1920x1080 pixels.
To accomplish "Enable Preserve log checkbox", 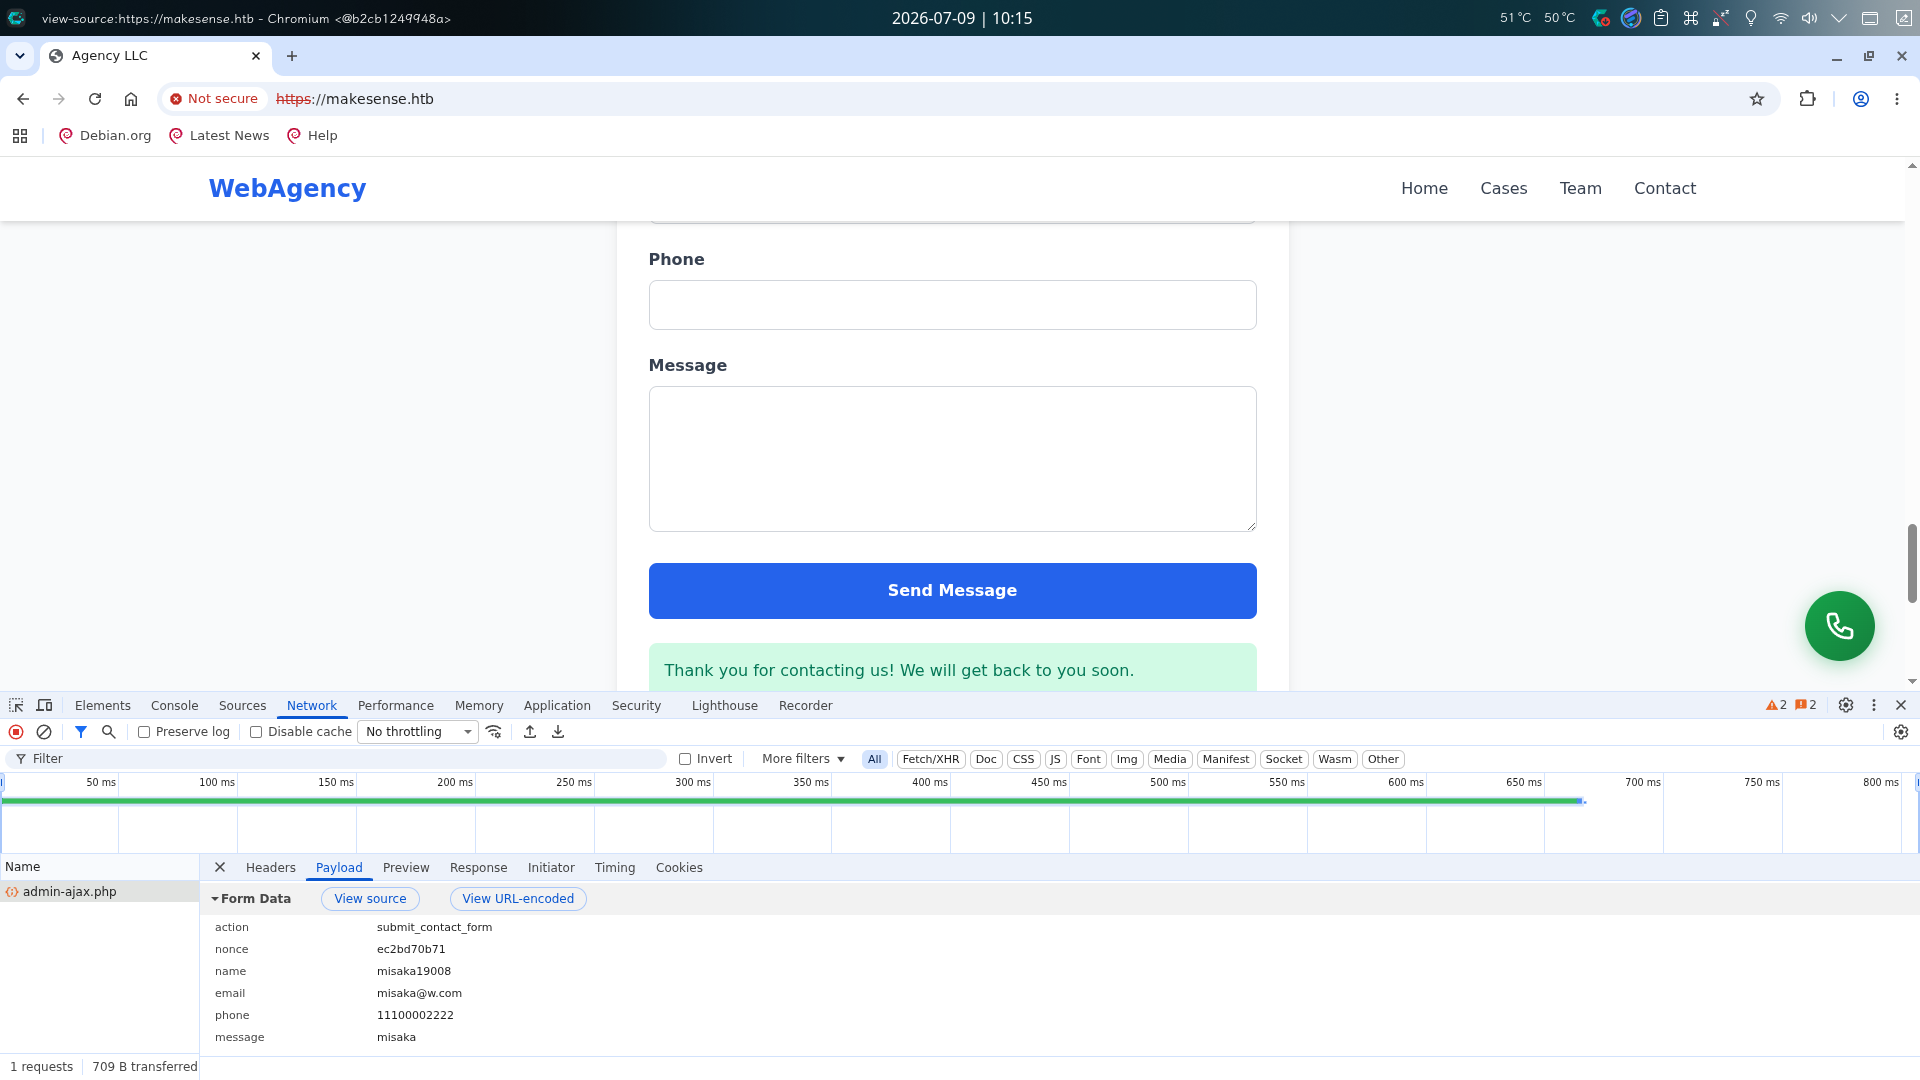I will [144, 732].
